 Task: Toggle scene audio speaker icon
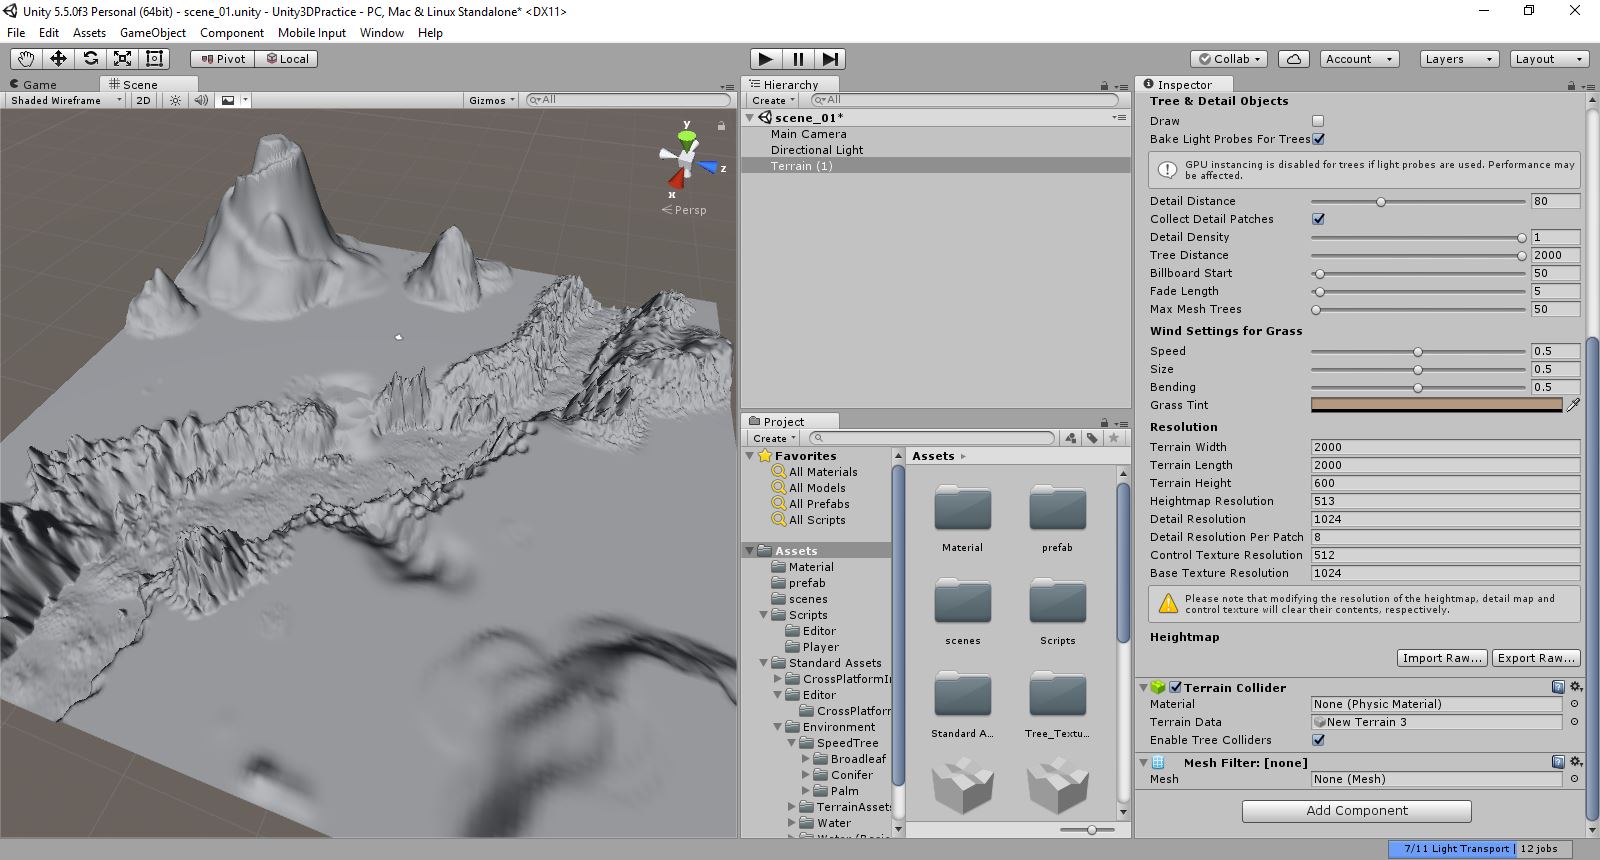tap(201, 100)
